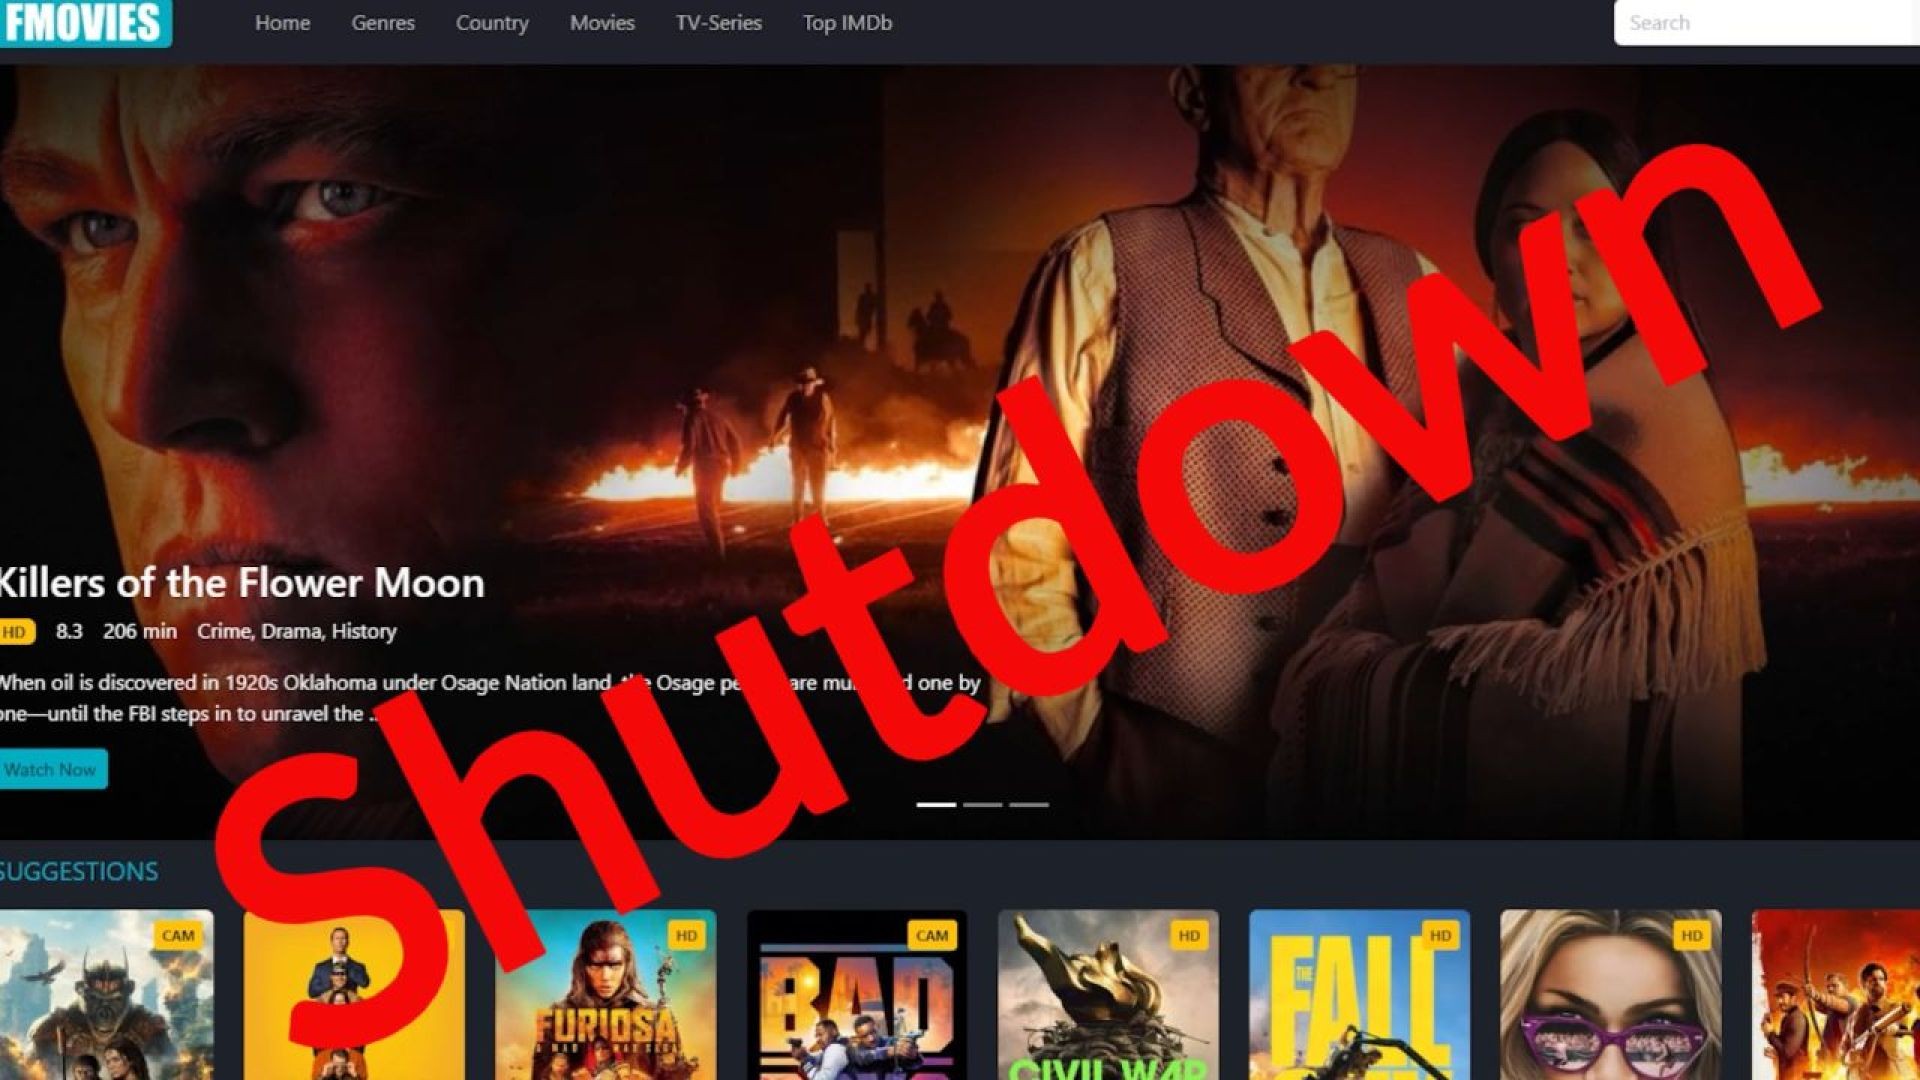Open the Country navigation dropdown
The height and width of the screenshot is (1080, 1920).
click(489, 22)
